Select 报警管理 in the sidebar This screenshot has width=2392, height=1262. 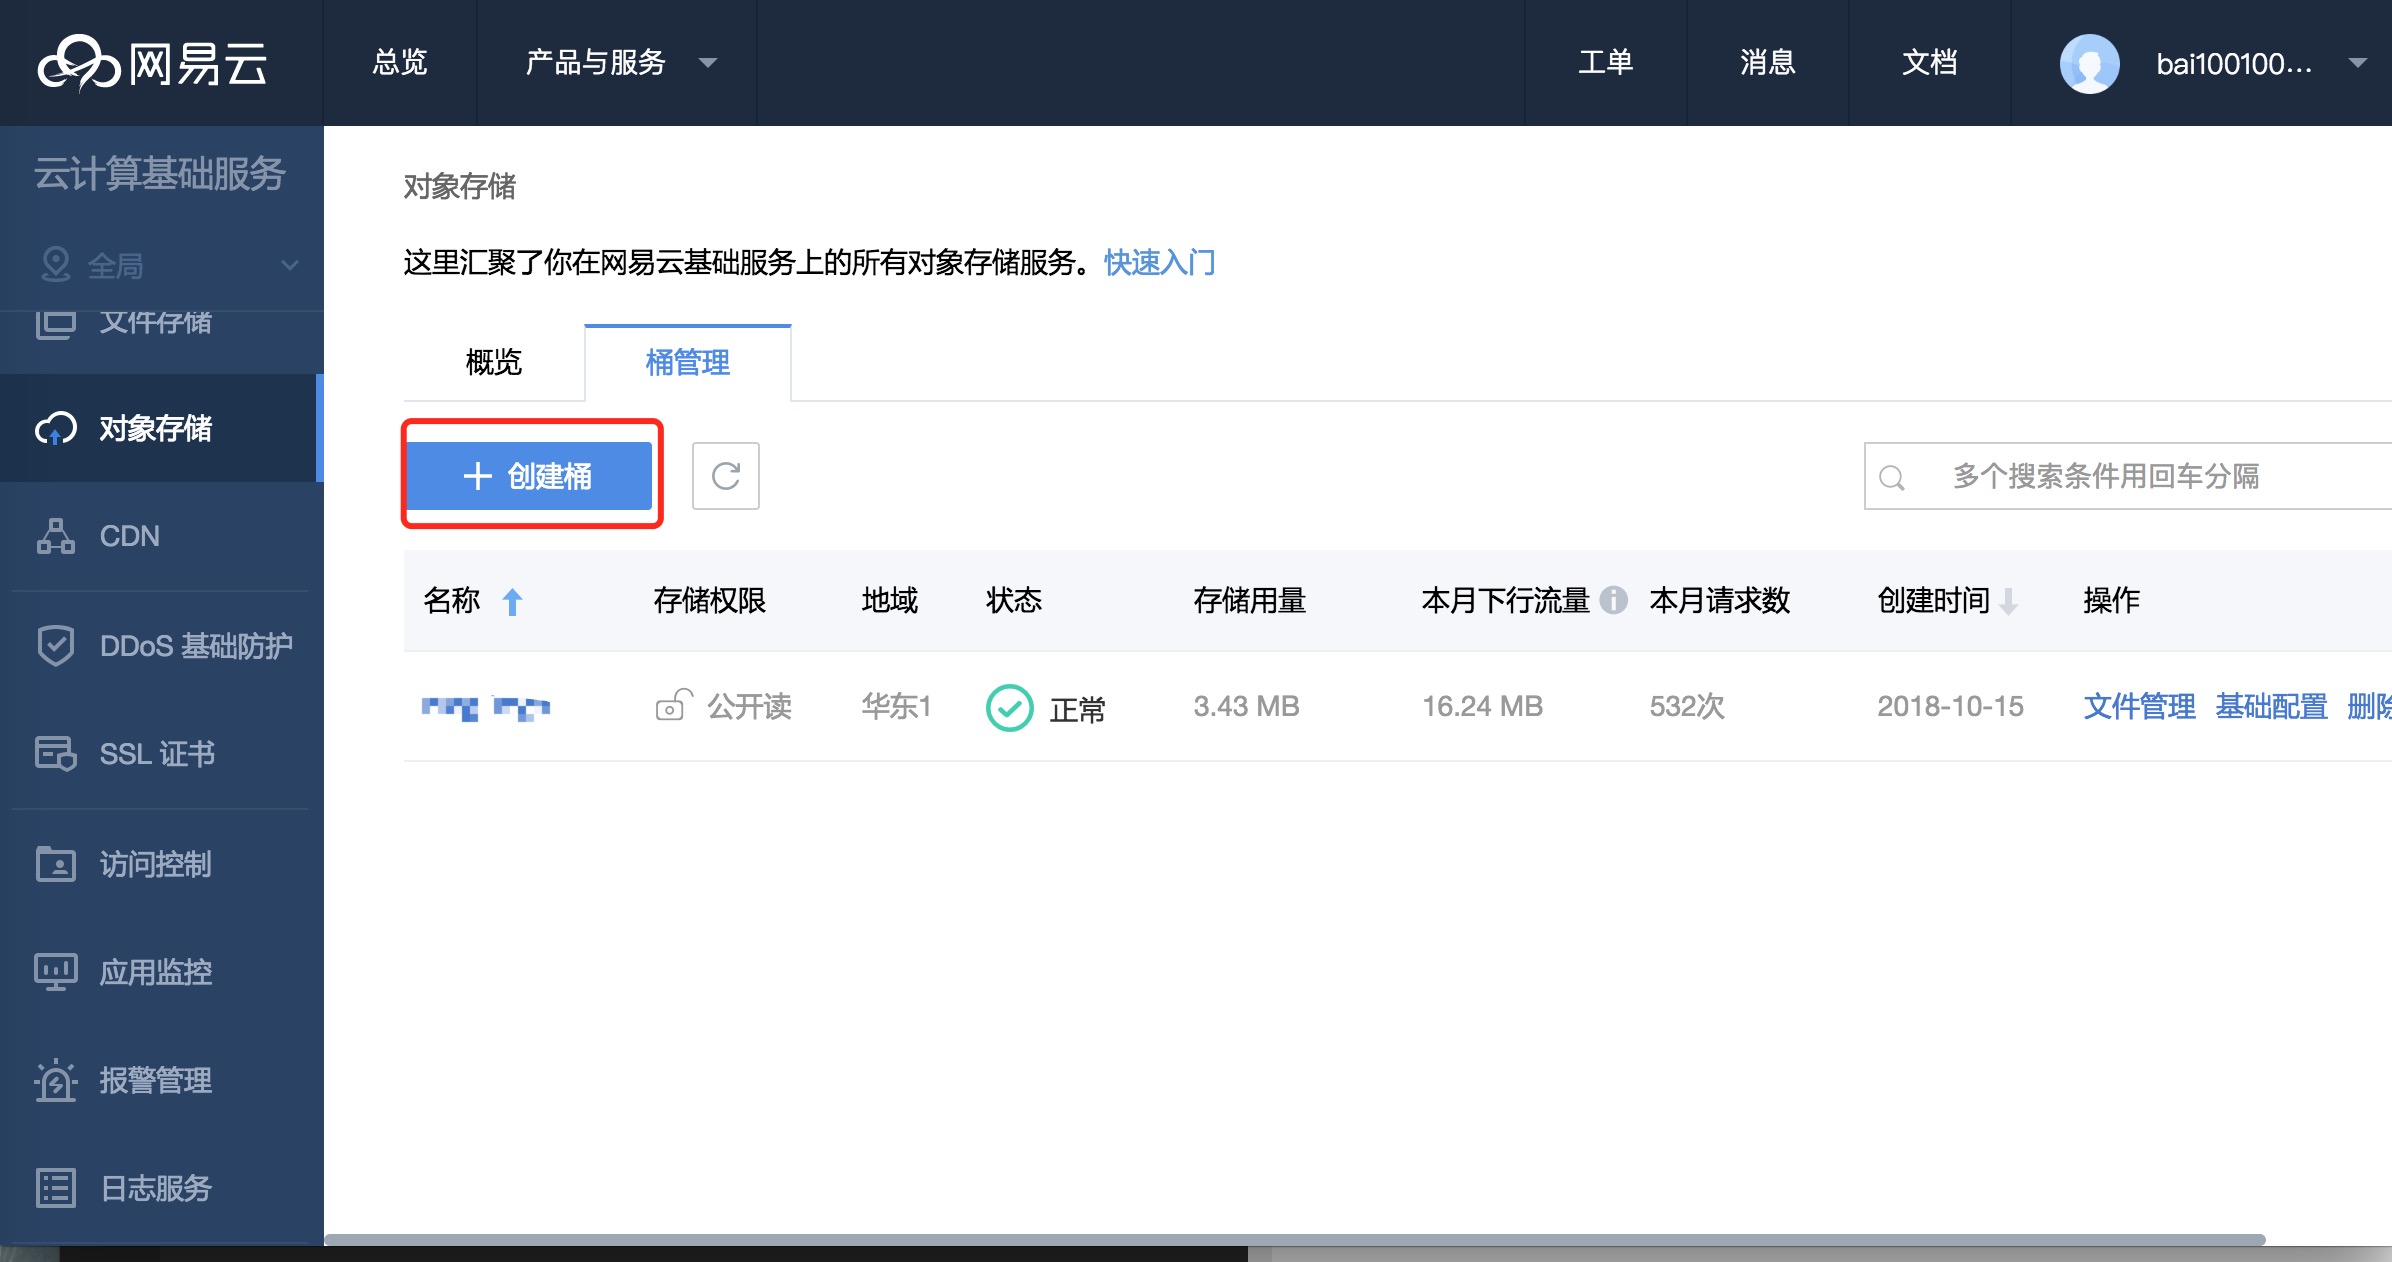tap(160, 1080)
